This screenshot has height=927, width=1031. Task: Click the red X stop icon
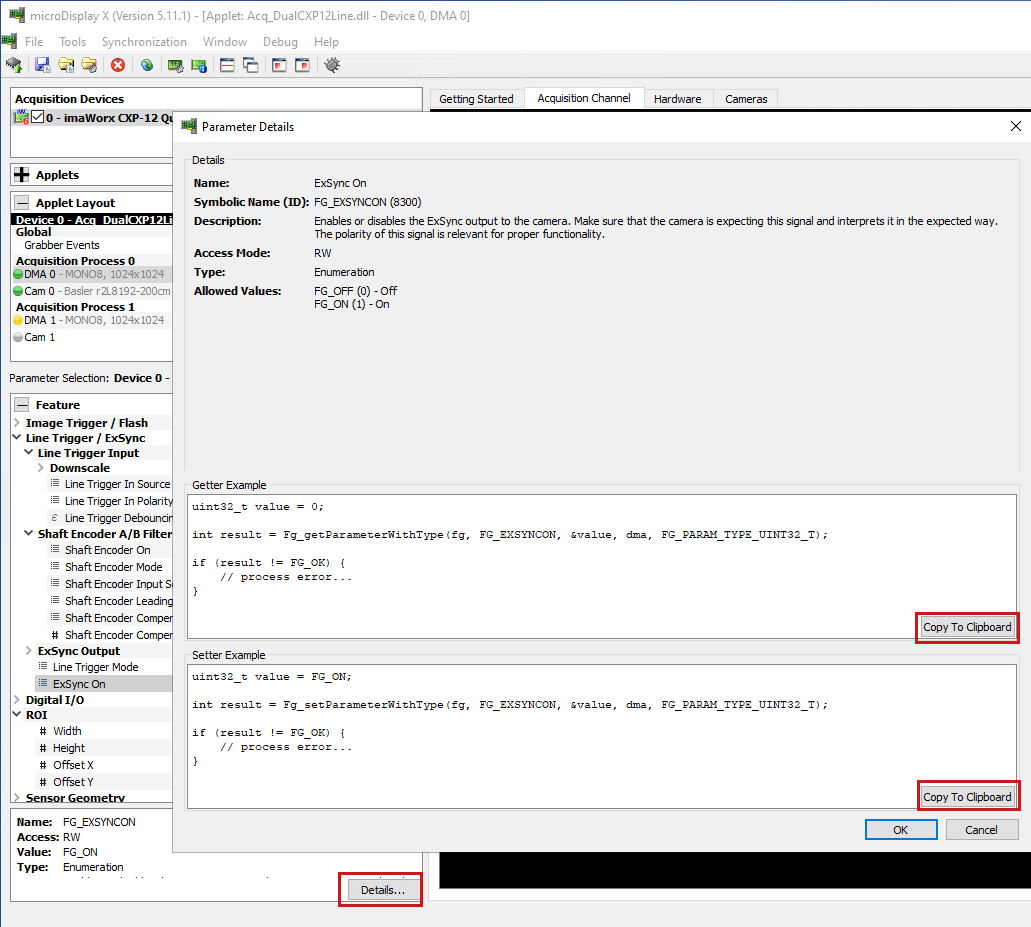(x=118, y=65)
